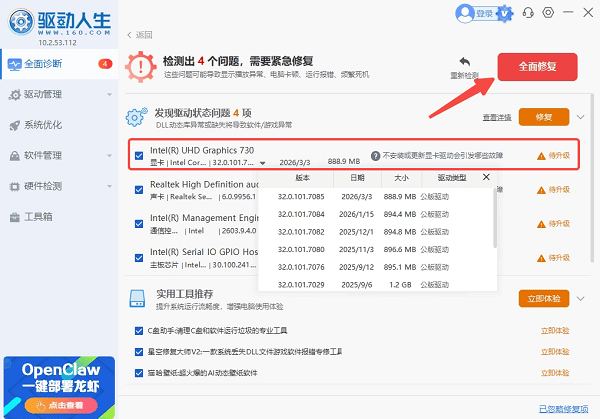Expand 驱动管理 sidebar arrow
This screenshot has height=419, width=600.
point(109,95)
